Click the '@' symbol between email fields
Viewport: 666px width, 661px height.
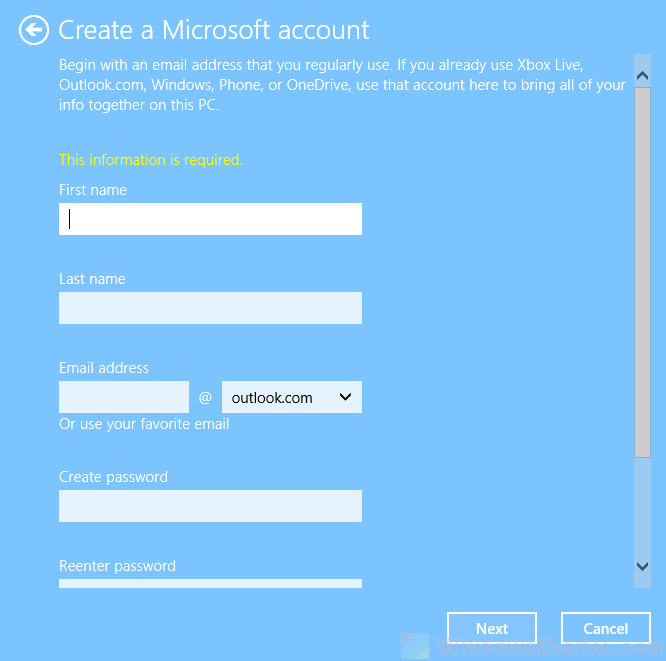205,398
